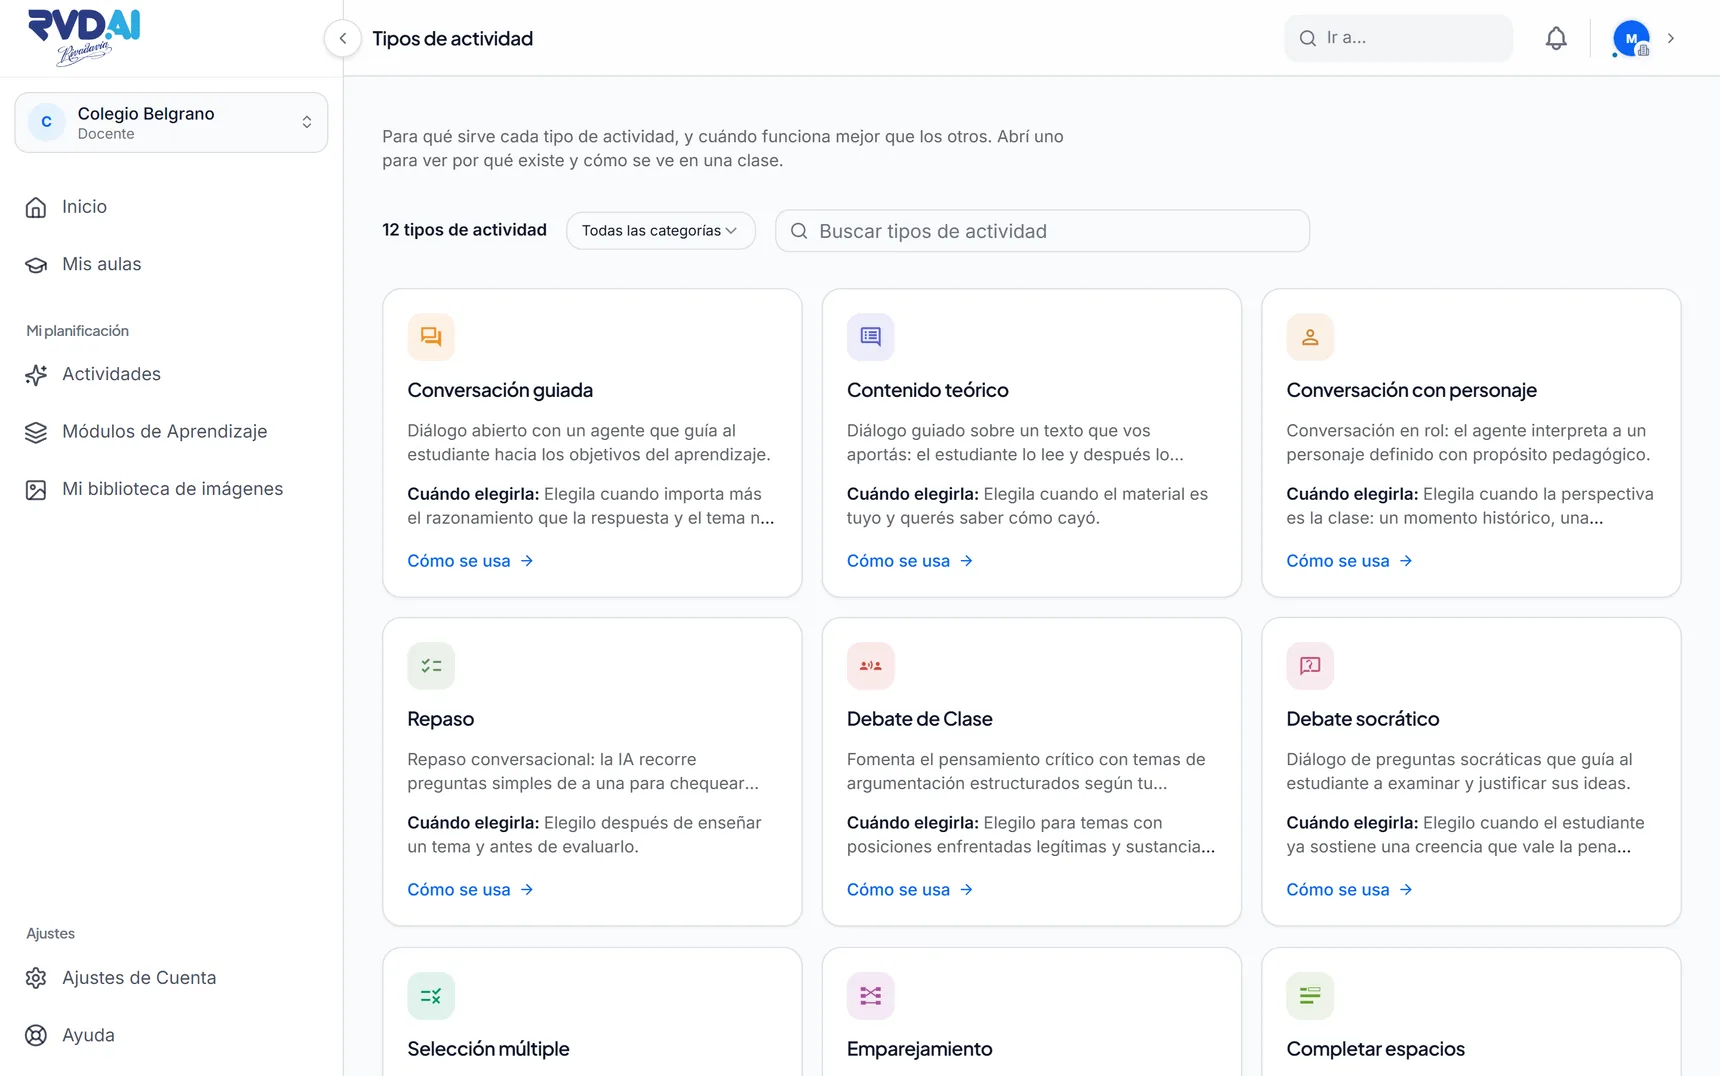
Task: Click the Inicio home icon
Action: pyautogui.click(x=36, y=207)
